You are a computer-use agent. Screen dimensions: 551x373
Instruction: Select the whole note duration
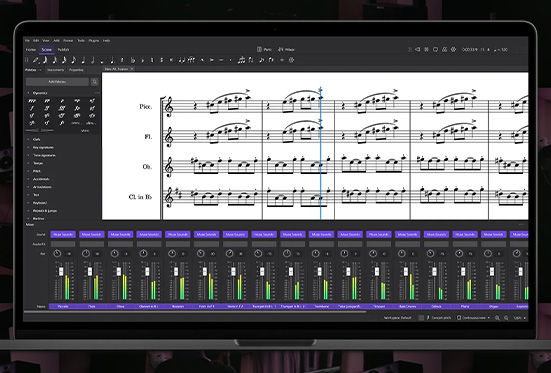[102, 61]
